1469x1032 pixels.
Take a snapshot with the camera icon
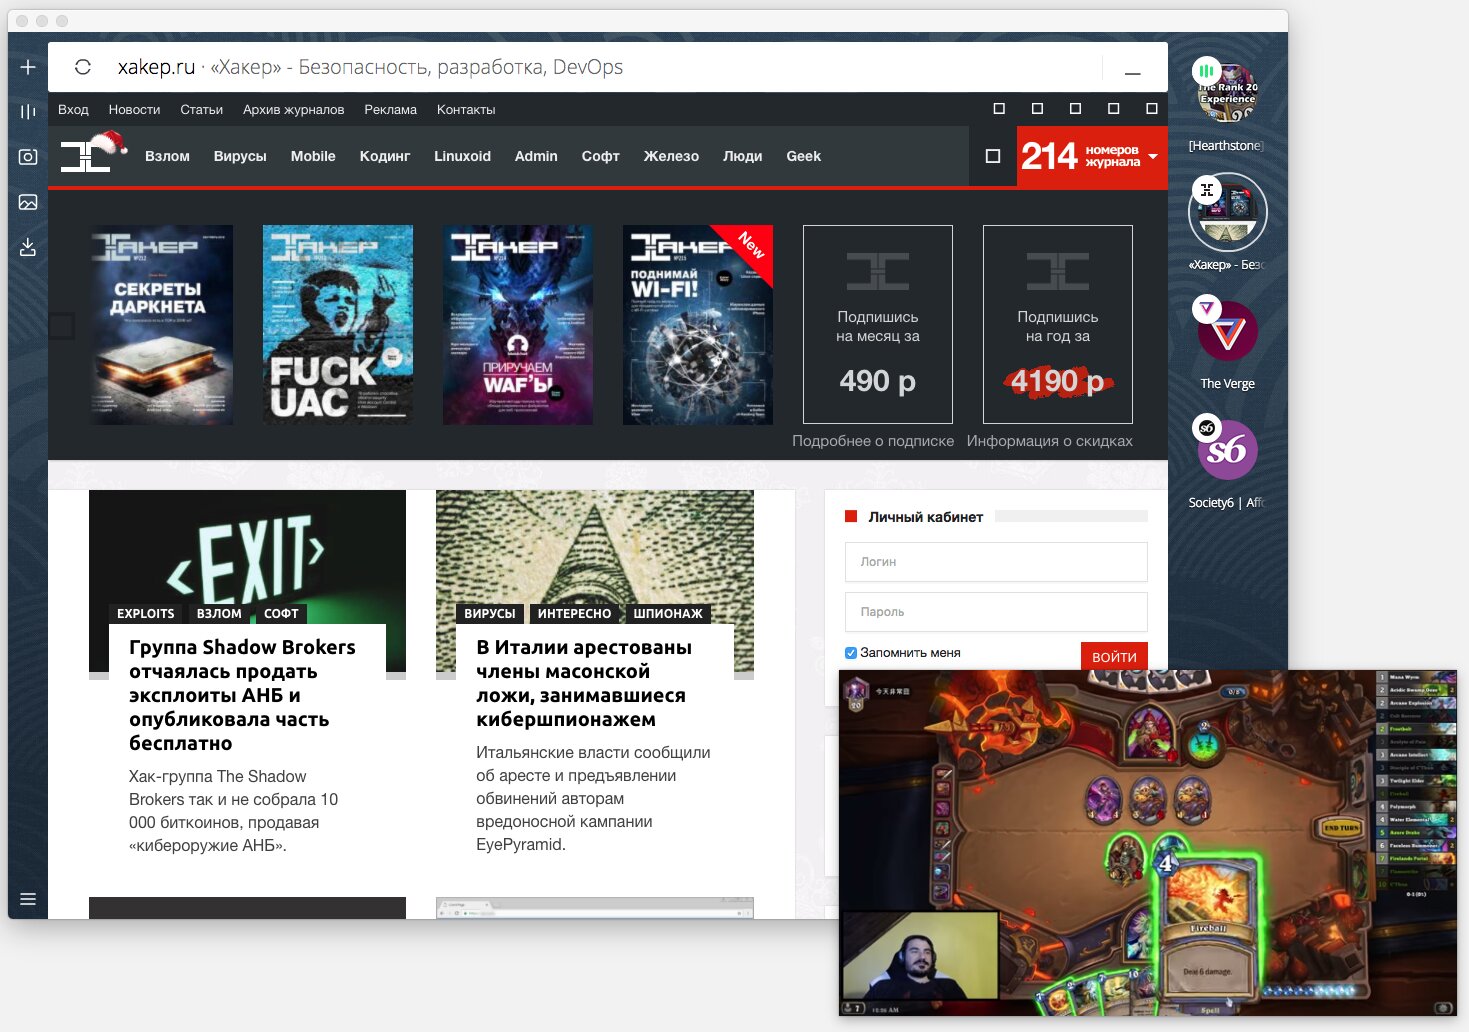pyautogui.click(x=28, y=157)
